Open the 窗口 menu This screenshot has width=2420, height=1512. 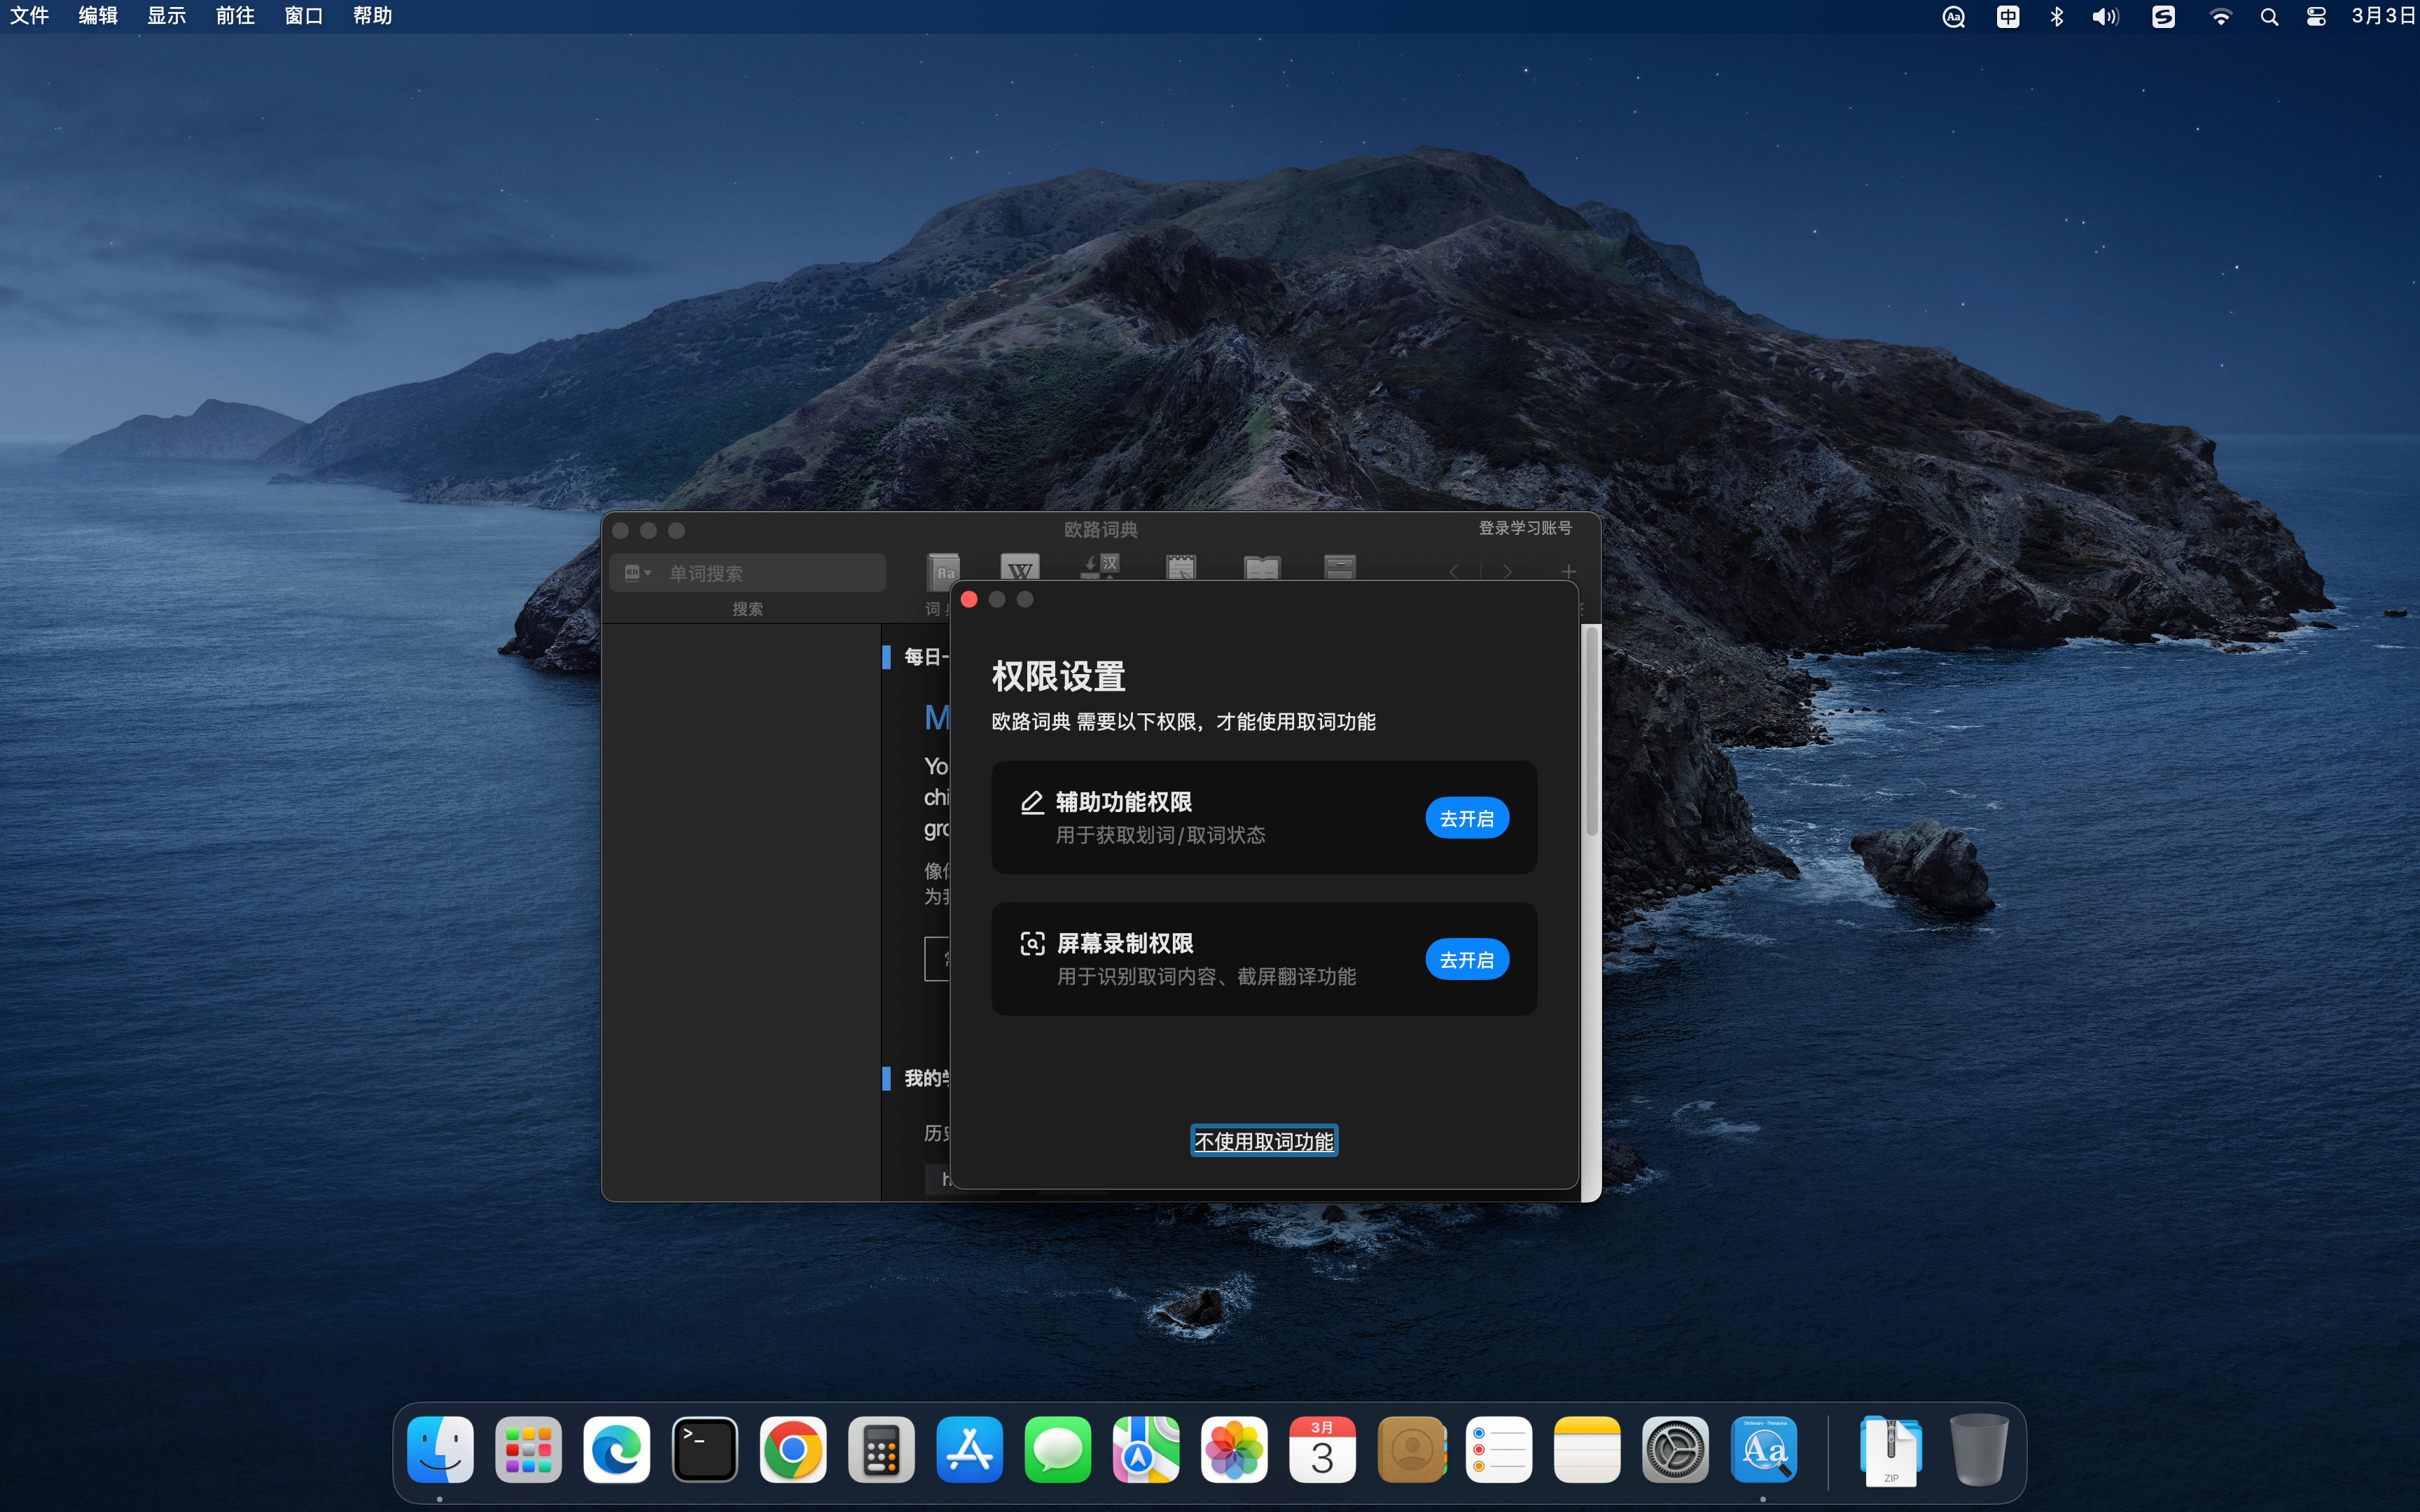(303, 16)
